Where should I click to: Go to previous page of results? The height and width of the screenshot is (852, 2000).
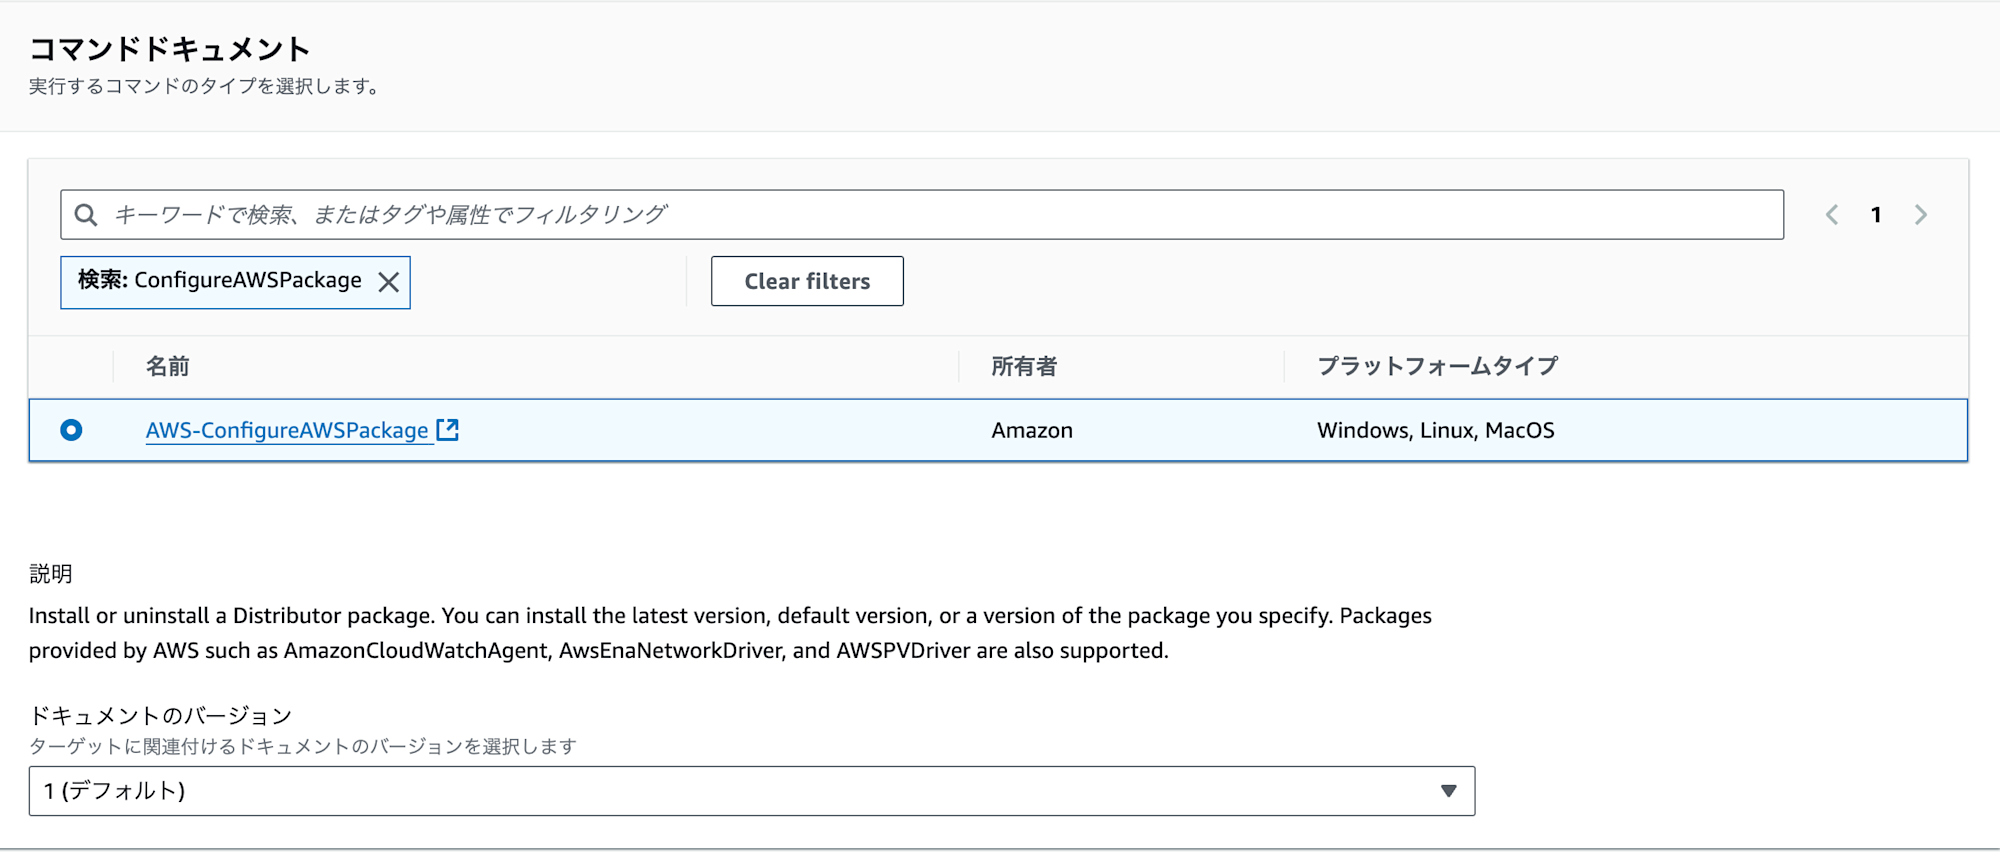pyautogui.click(x=1832, y=215)
